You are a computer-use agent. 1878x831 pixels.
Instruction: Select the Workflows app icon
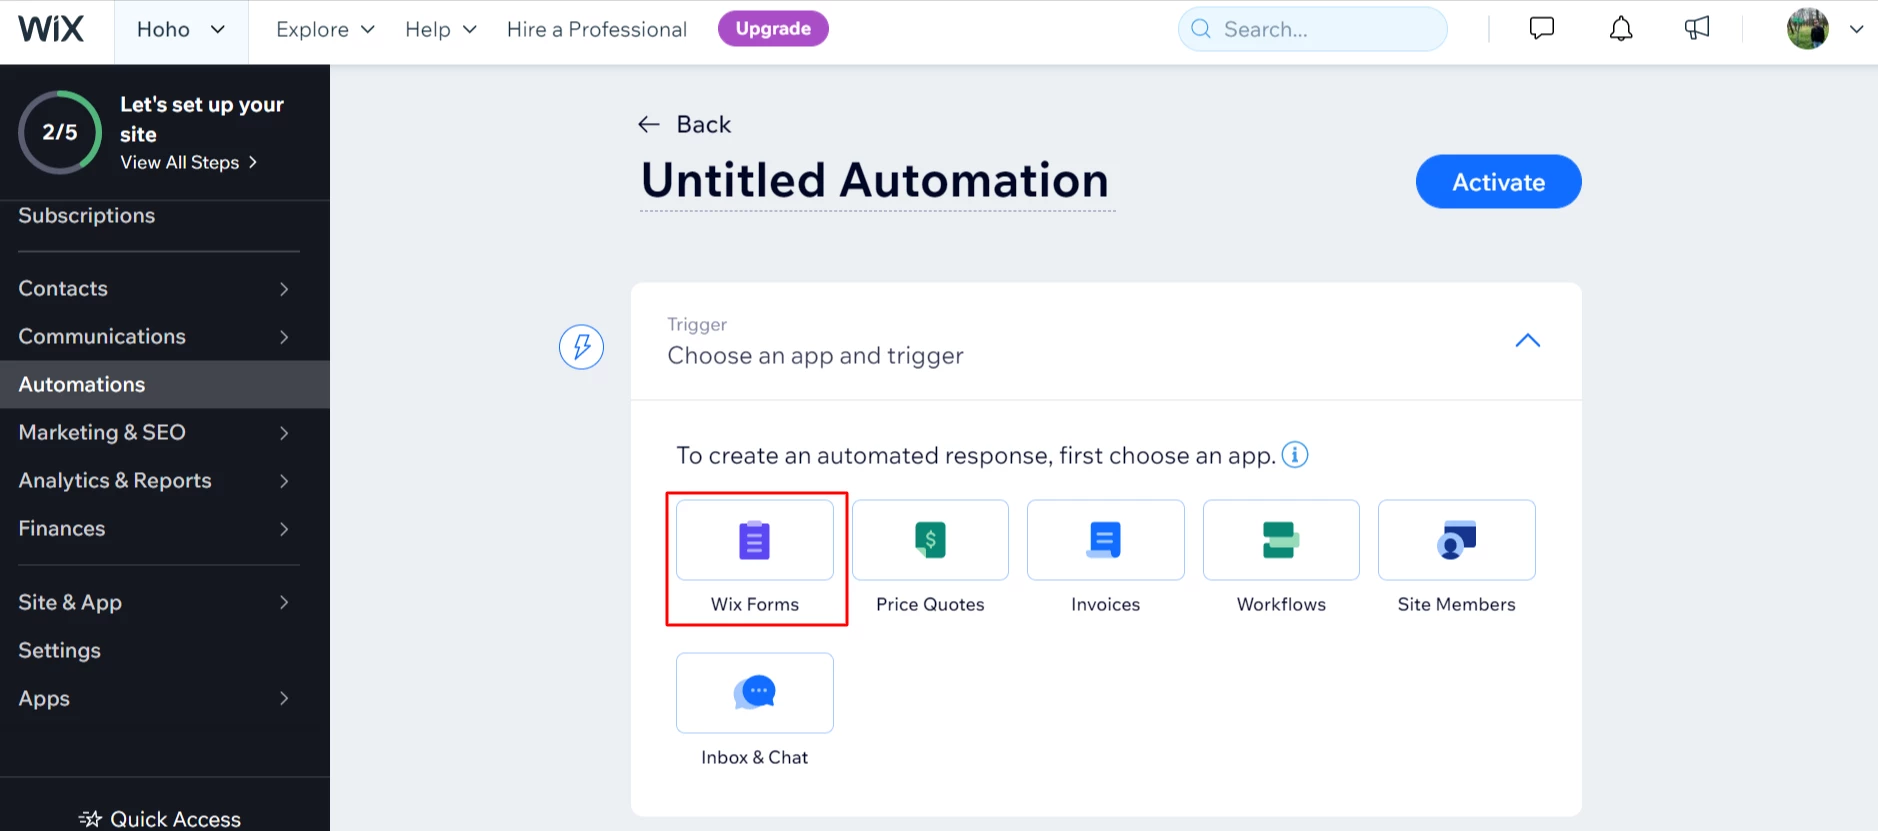(1281, 540)
